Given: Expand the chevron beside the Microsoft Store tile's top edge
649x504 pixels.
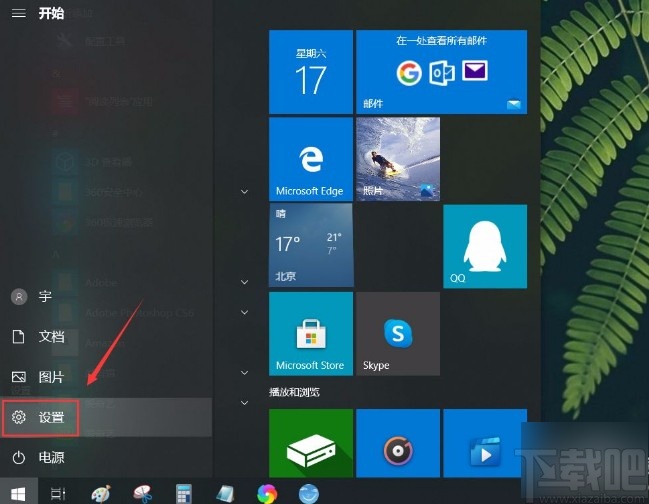Looking at the screenshot, I should click(x=245, y=312).
